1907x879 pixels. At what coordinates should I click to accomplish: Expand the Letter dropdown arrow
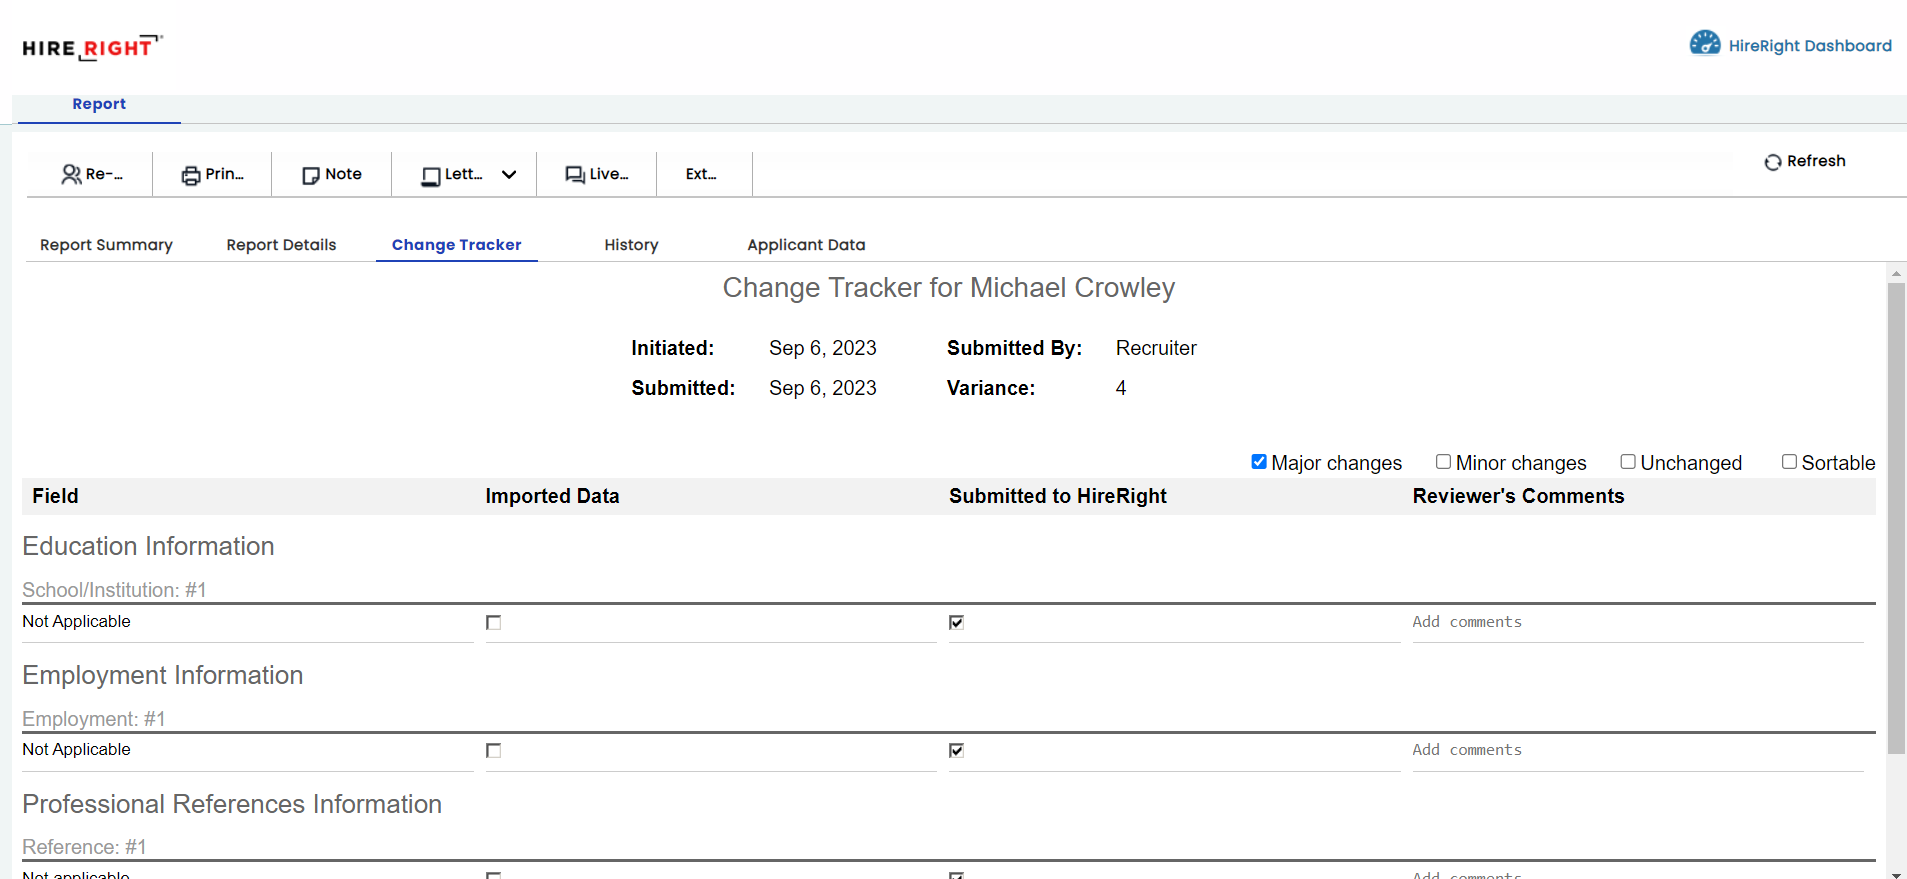(509, 175)
